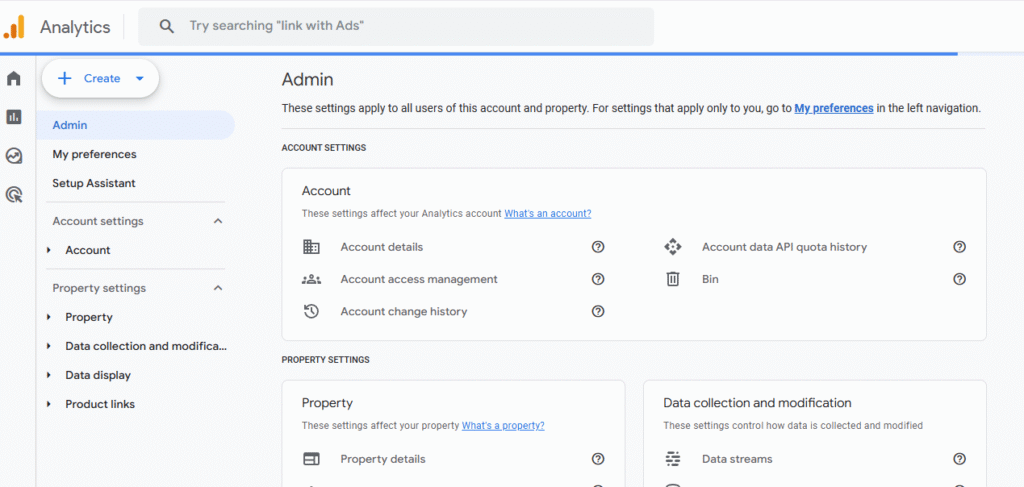Click the search magnifier icon
This screenshot has width=1024, height=487.
coord(167,26)
